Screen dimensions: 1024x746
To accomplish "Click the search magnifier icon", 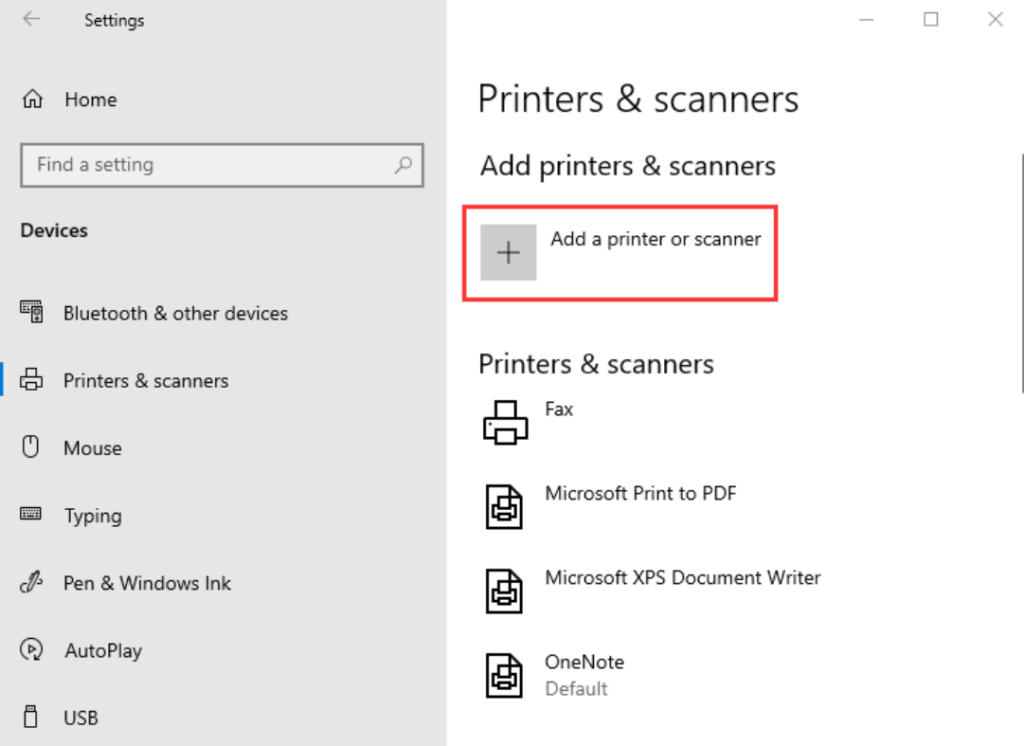I will coord(403,165).
